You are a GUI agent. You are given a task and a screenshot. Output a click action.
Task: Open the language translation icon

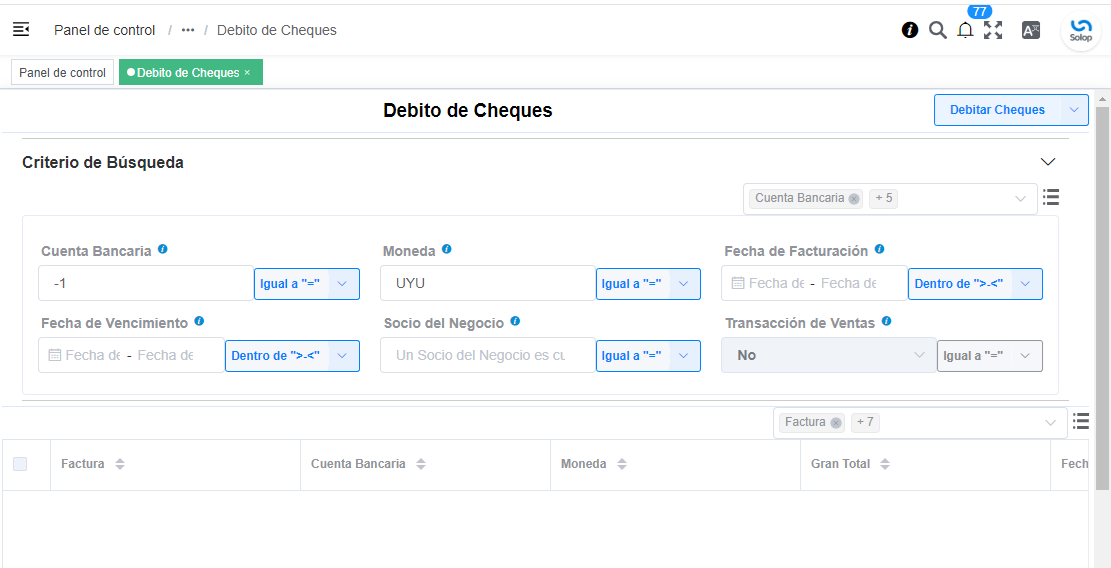tap(1031, 30)
